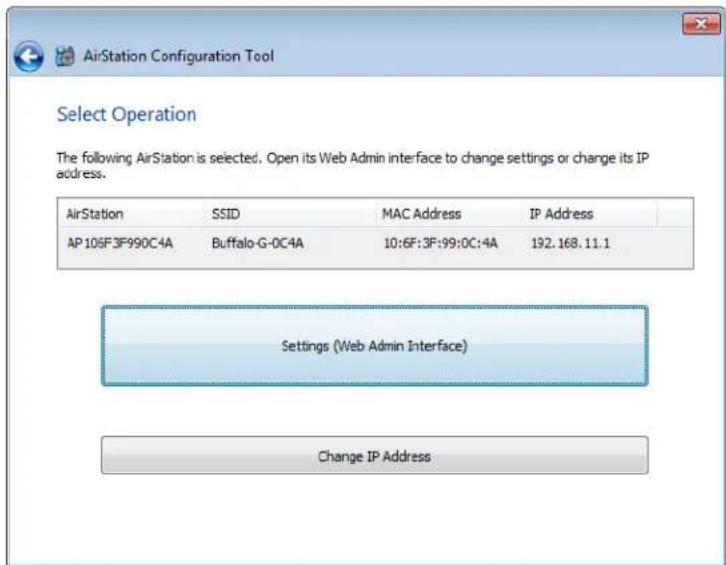Click the AirStation Configuration Tool app icon
This screenshot has width=726, height=565.
tap(65, 56)
